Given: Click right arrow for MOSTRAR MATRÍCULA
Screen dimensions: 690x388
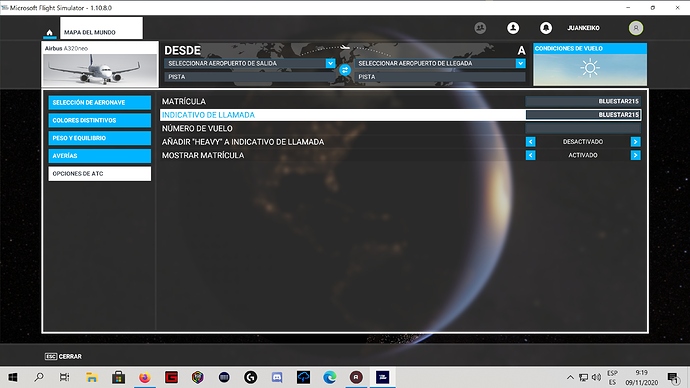Looking at the screenshot, I should point(635,155).
